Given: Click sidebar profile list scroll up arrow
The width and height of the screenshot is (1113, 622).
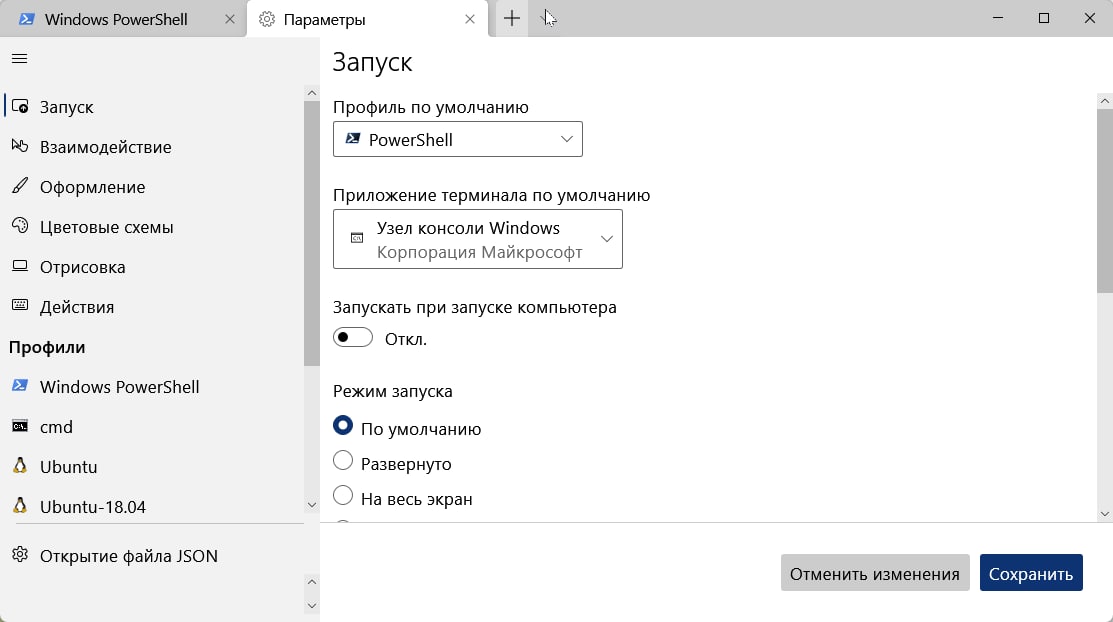Looking at the screenshot, I should coord(312,93).
